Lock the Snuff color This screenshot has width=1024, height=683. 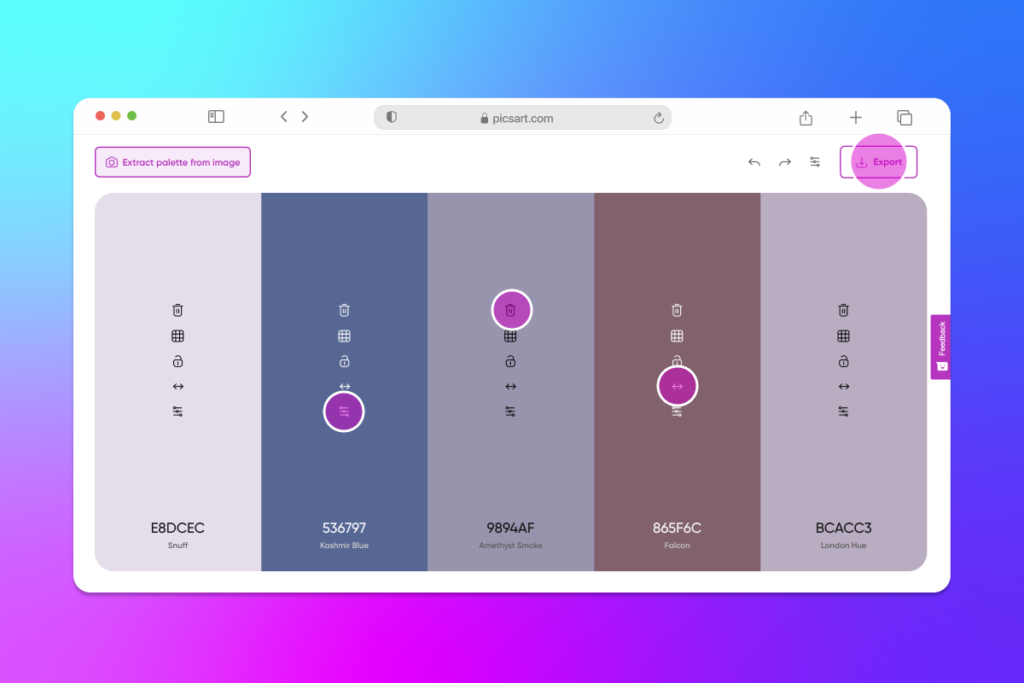[177, 360]
